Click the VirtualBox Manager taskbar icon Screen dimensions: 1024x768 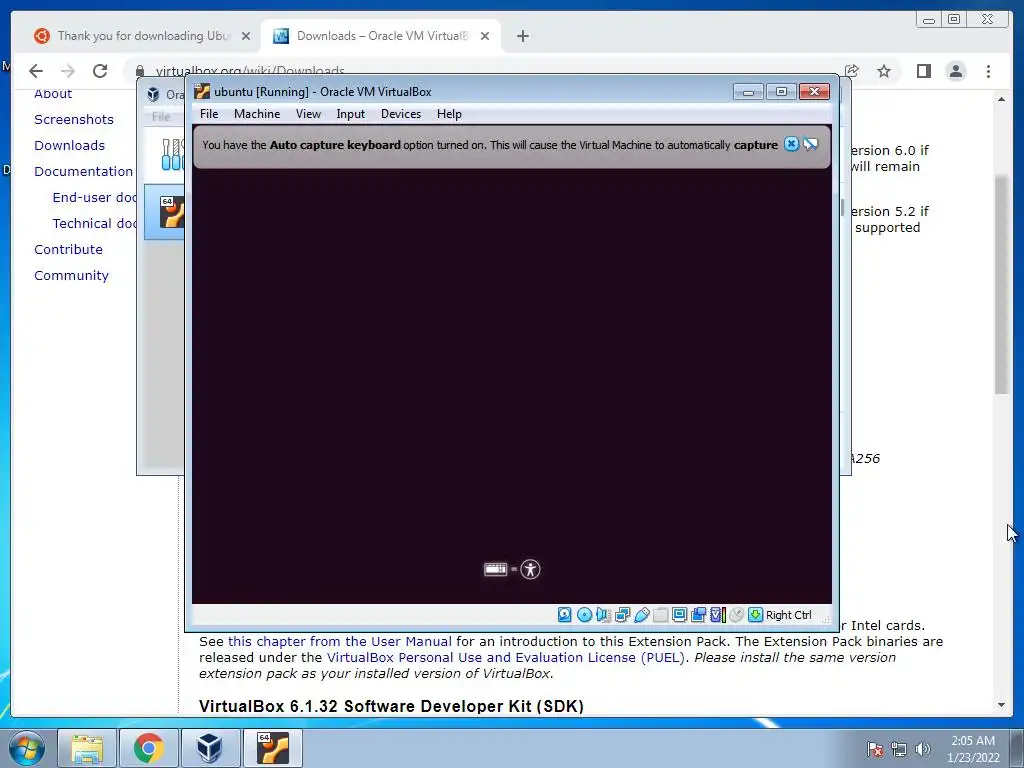click(x=210, y=748)
